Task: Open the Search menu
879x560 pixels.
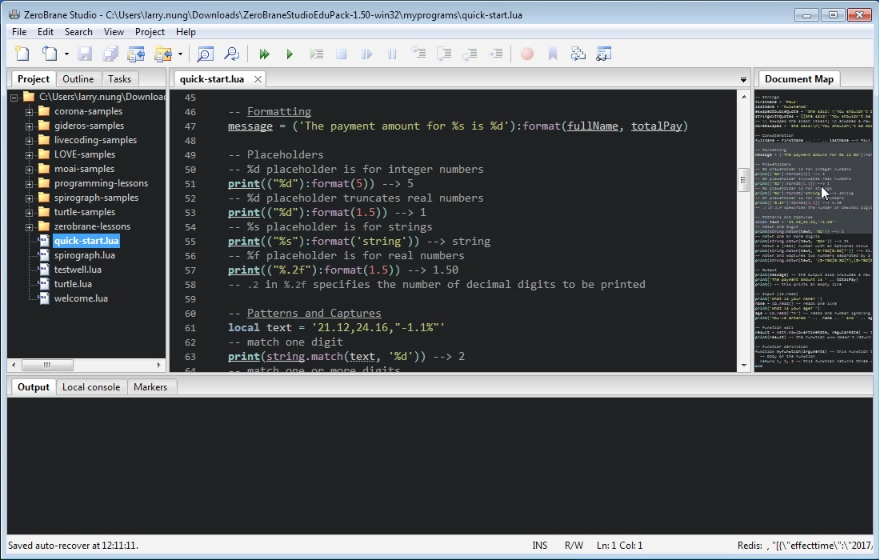Action: 78,32
